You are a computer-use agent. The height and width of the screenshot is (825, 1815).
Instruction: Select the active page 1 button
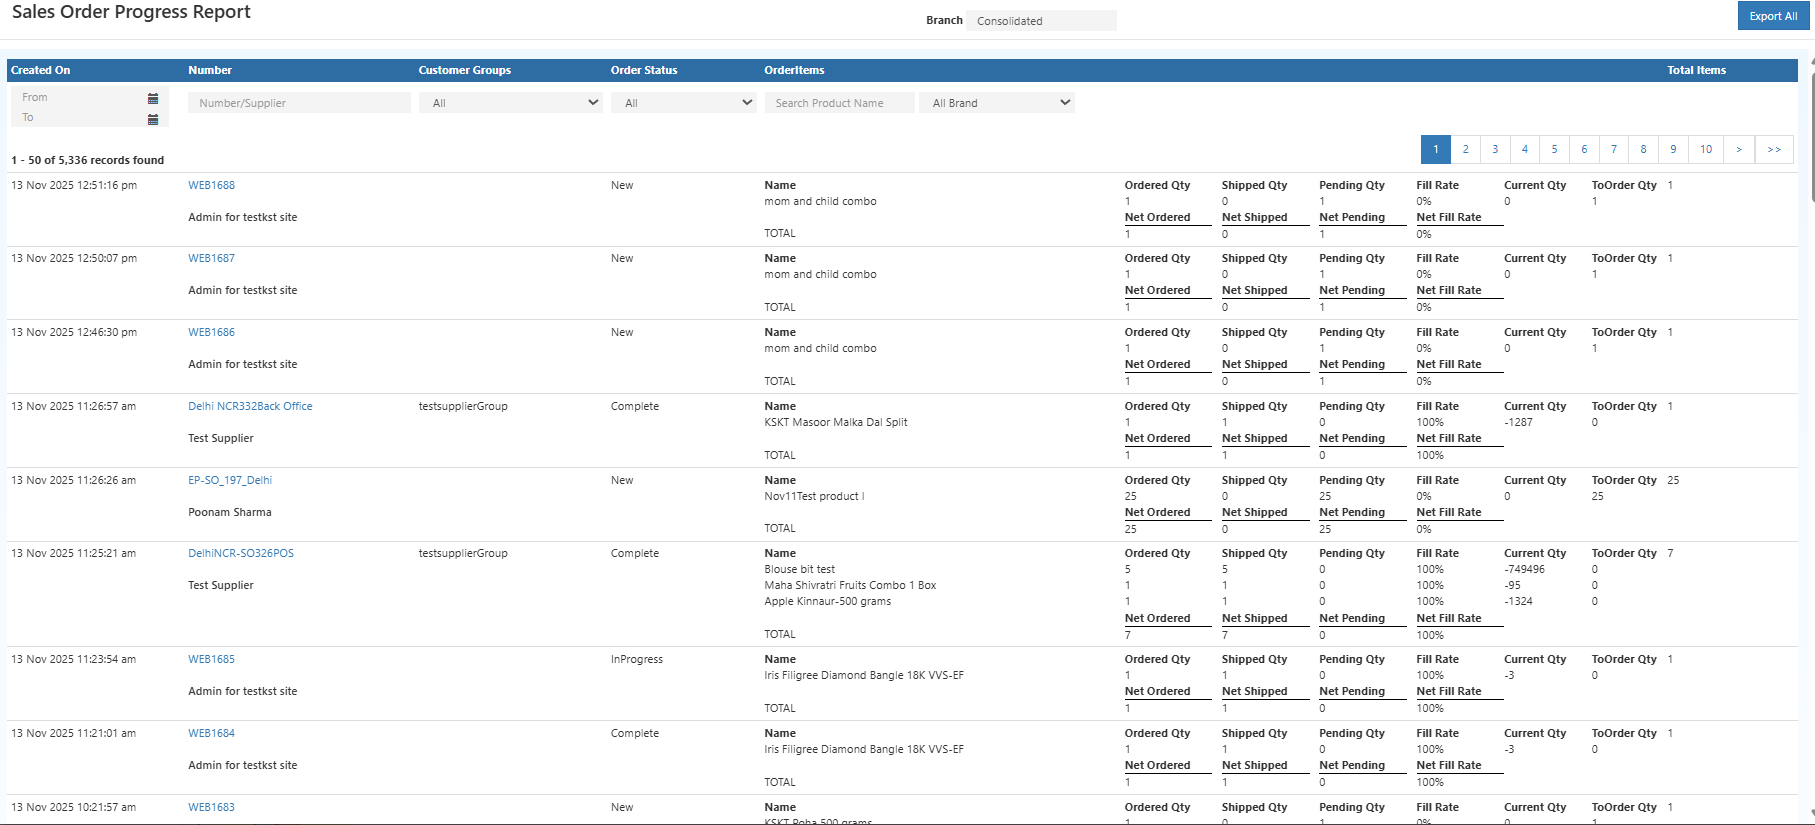tap(1436, 149)
